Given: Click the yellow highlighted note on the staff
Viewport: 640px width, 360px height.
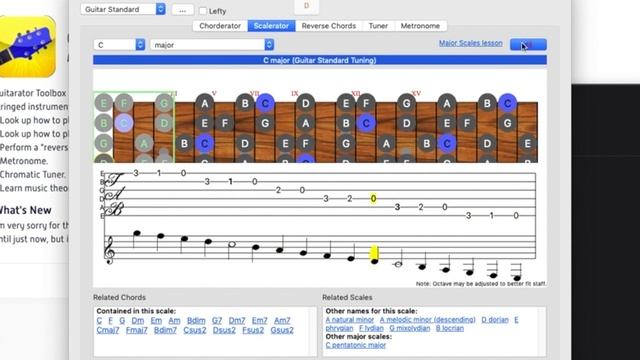Looking at the screenshot, I should [374, 254].
